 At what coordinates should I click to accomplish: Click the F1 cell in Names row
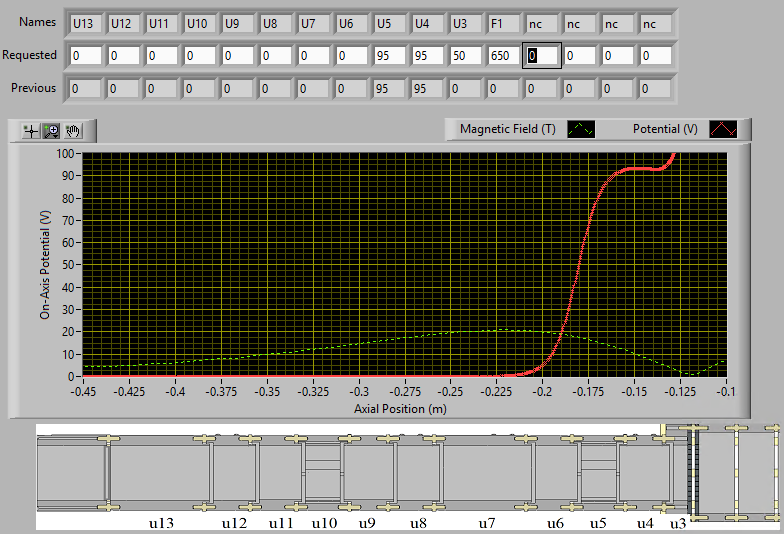tap(503, 23)
